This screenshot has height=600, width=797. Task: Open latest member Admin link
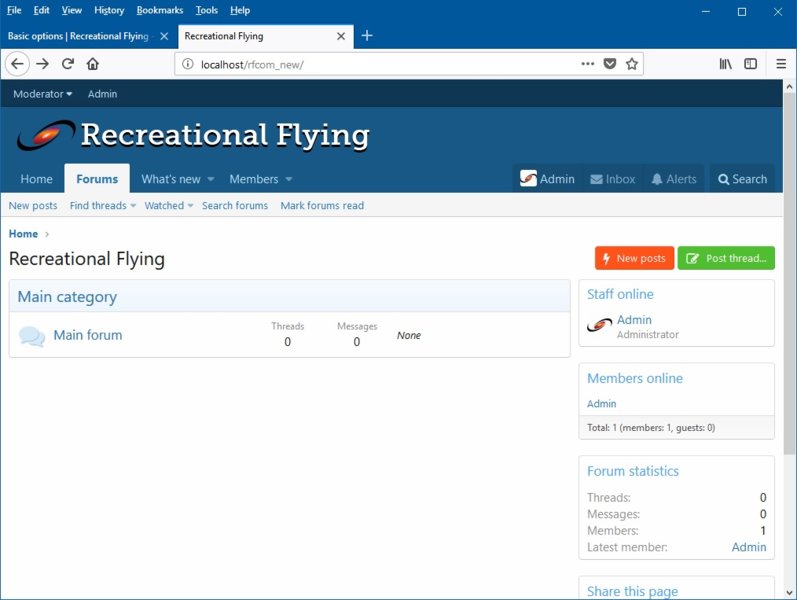click(749, 547)
